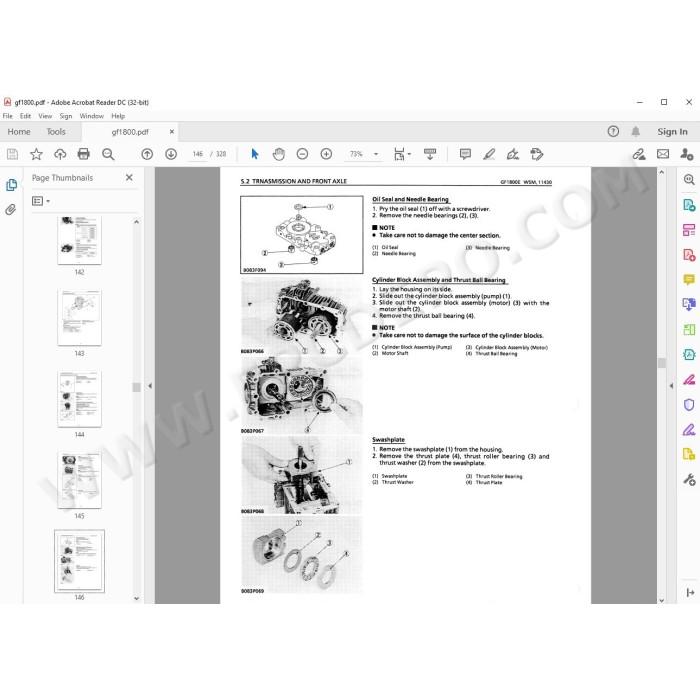This screenshot has height=700, width=700.
Task: Open Help question mark icon
Action: click(x=613, y=131)
